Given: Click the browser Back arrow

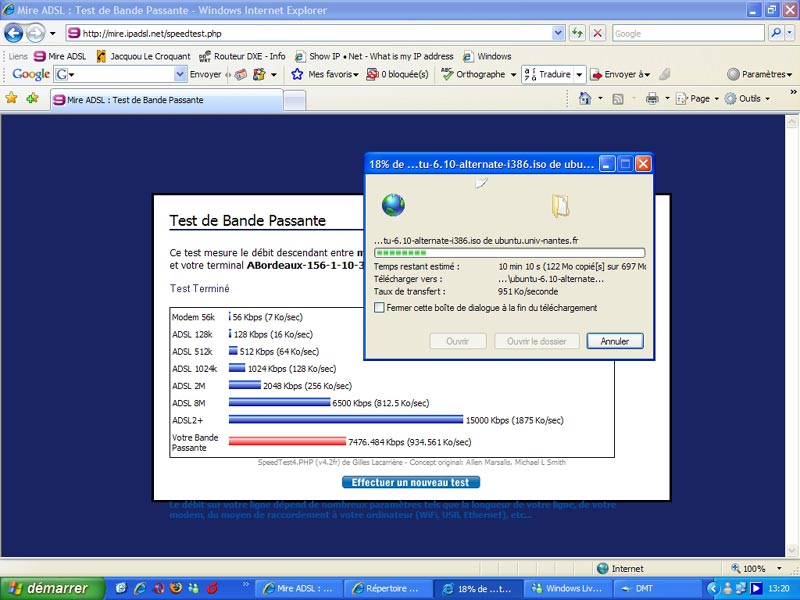Looking at the screenshot, I should 15,33.
